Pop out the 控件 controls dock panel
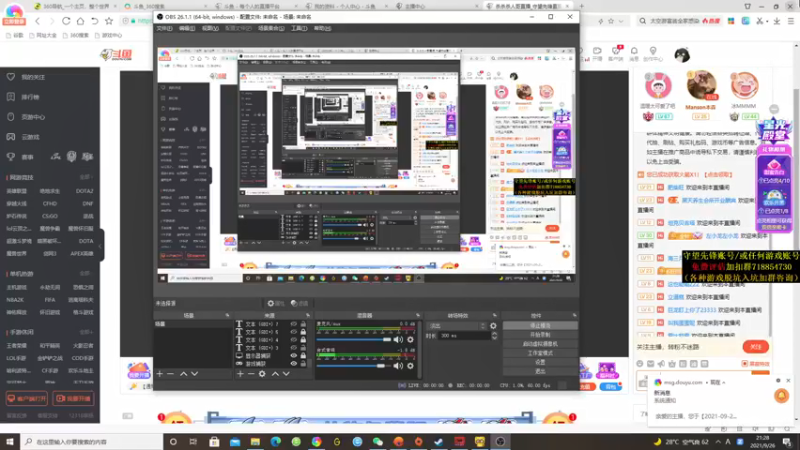The image size is (800, 450). pos(574,315)
